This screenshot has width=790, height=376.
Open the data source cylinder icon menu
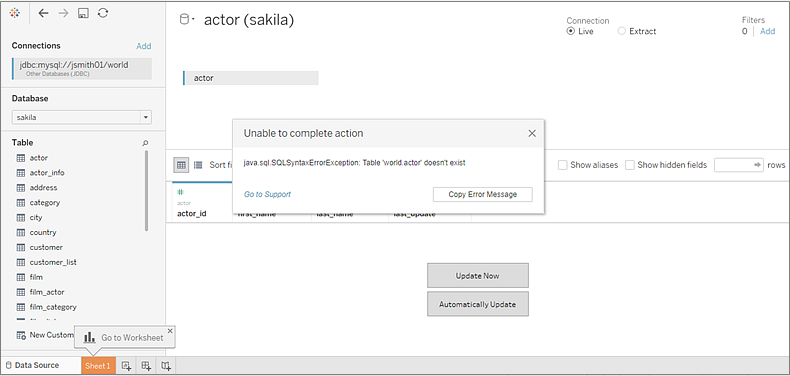coord(186,20)
